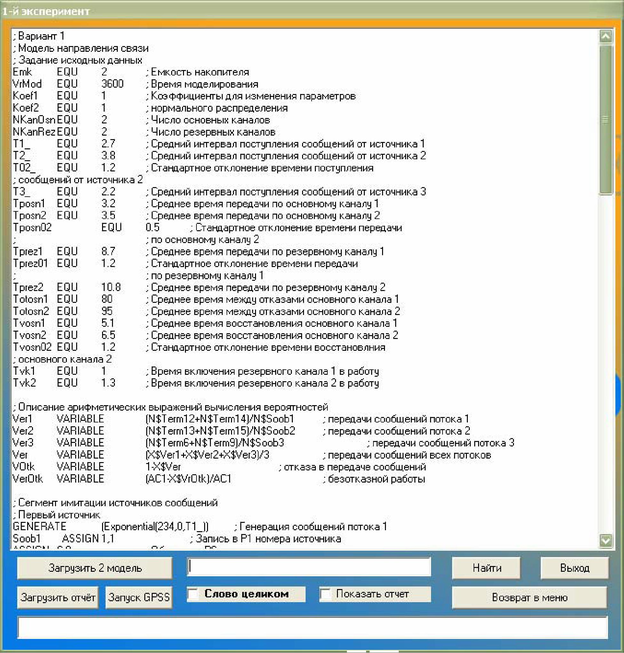Click the empty status field at bottom
This screenshot has width=624, height=653.
(312, 627)
